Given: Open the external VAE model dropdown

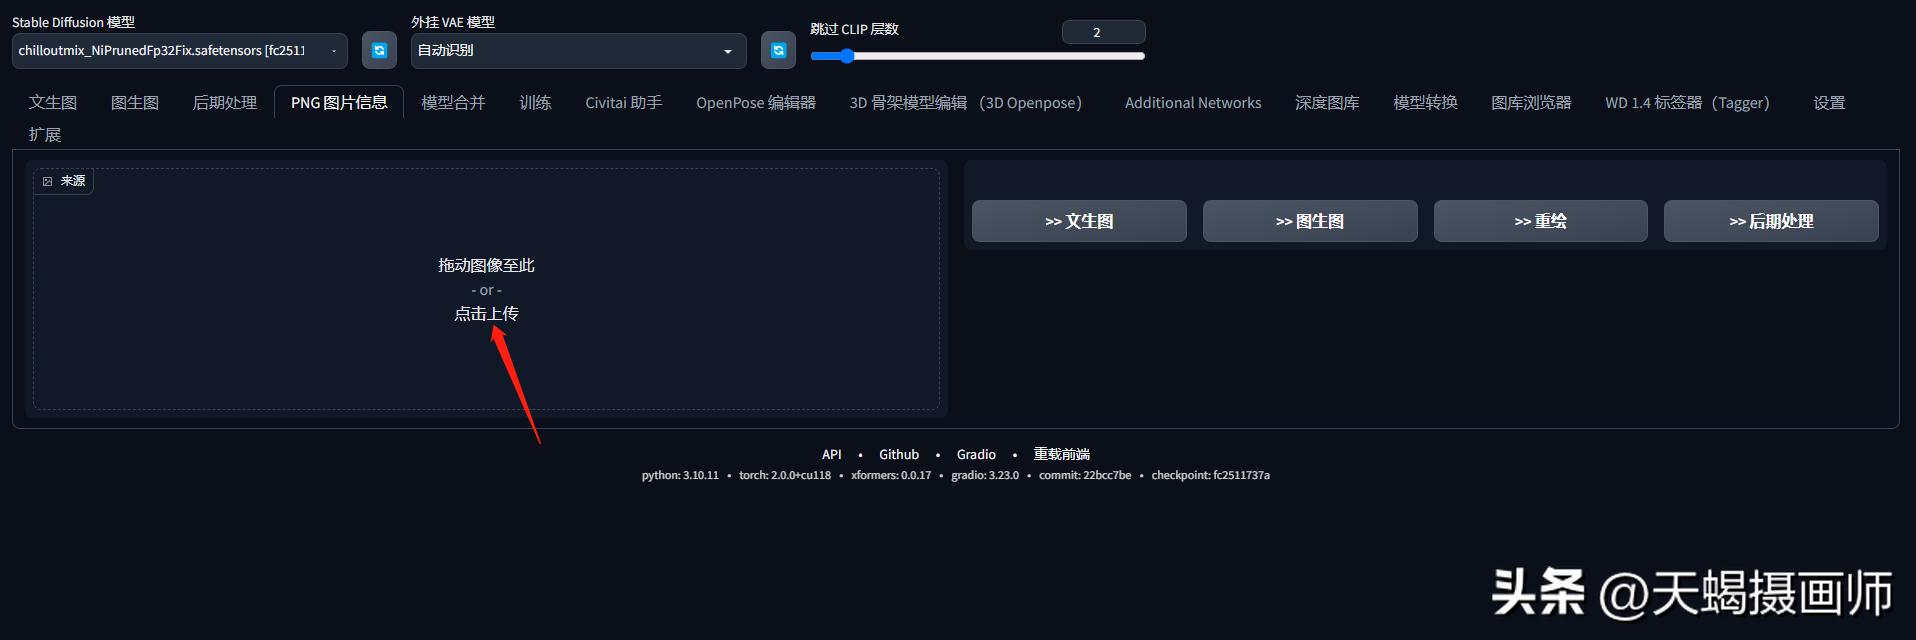Looking at the screenshot, I should pyautogui.click(x=578, y=51).
